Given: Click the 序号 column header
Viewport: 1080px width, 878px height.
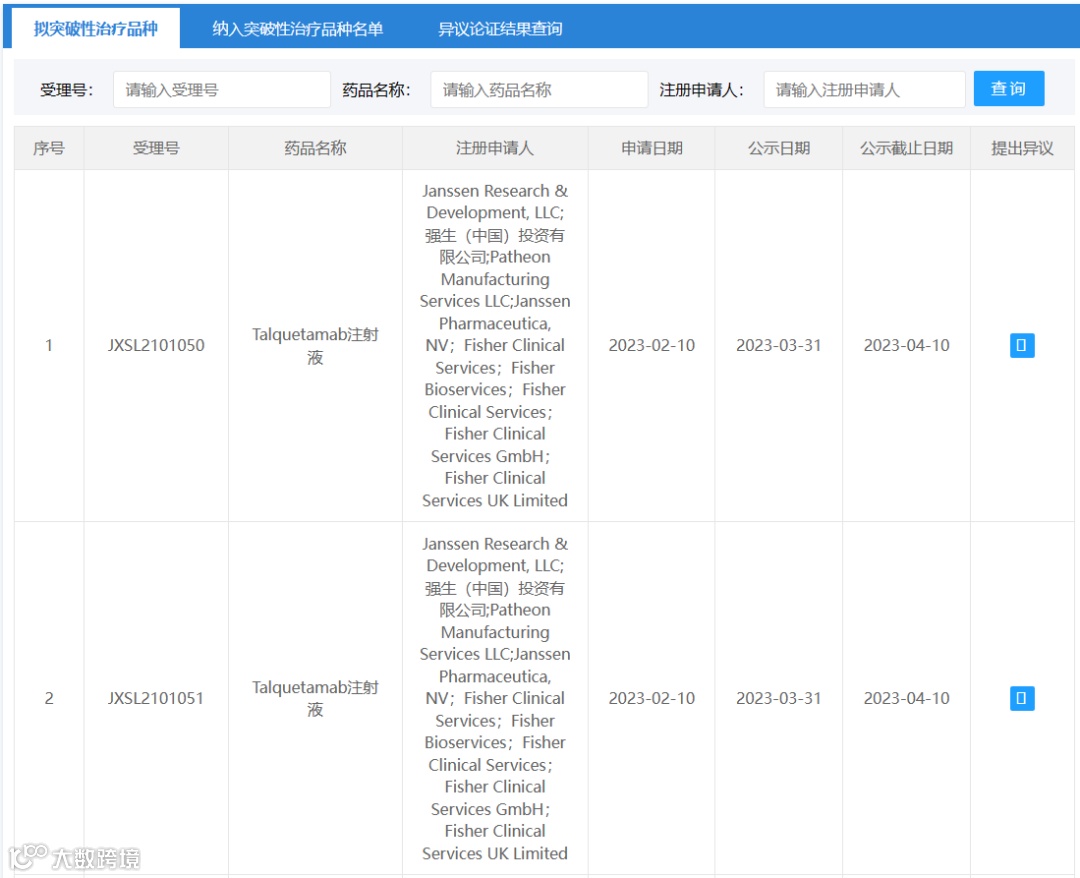Looking at the screenshot, I should [x=49, y=148].
